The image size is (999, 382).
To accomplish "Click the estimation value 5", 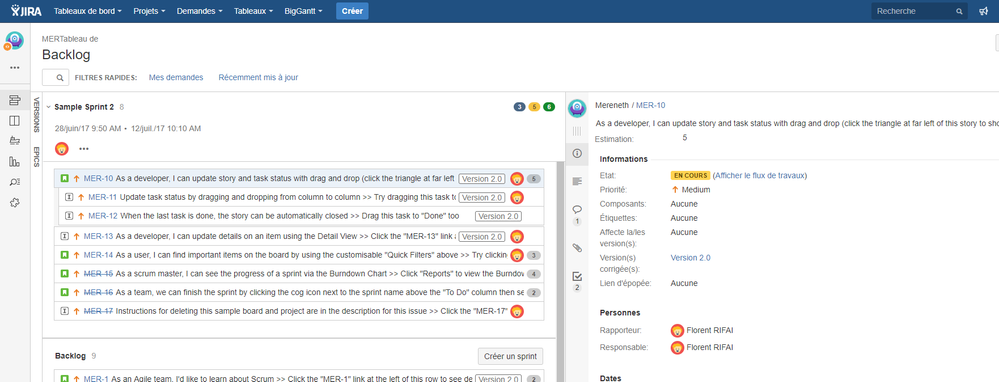I will click(x=685, y=138).
